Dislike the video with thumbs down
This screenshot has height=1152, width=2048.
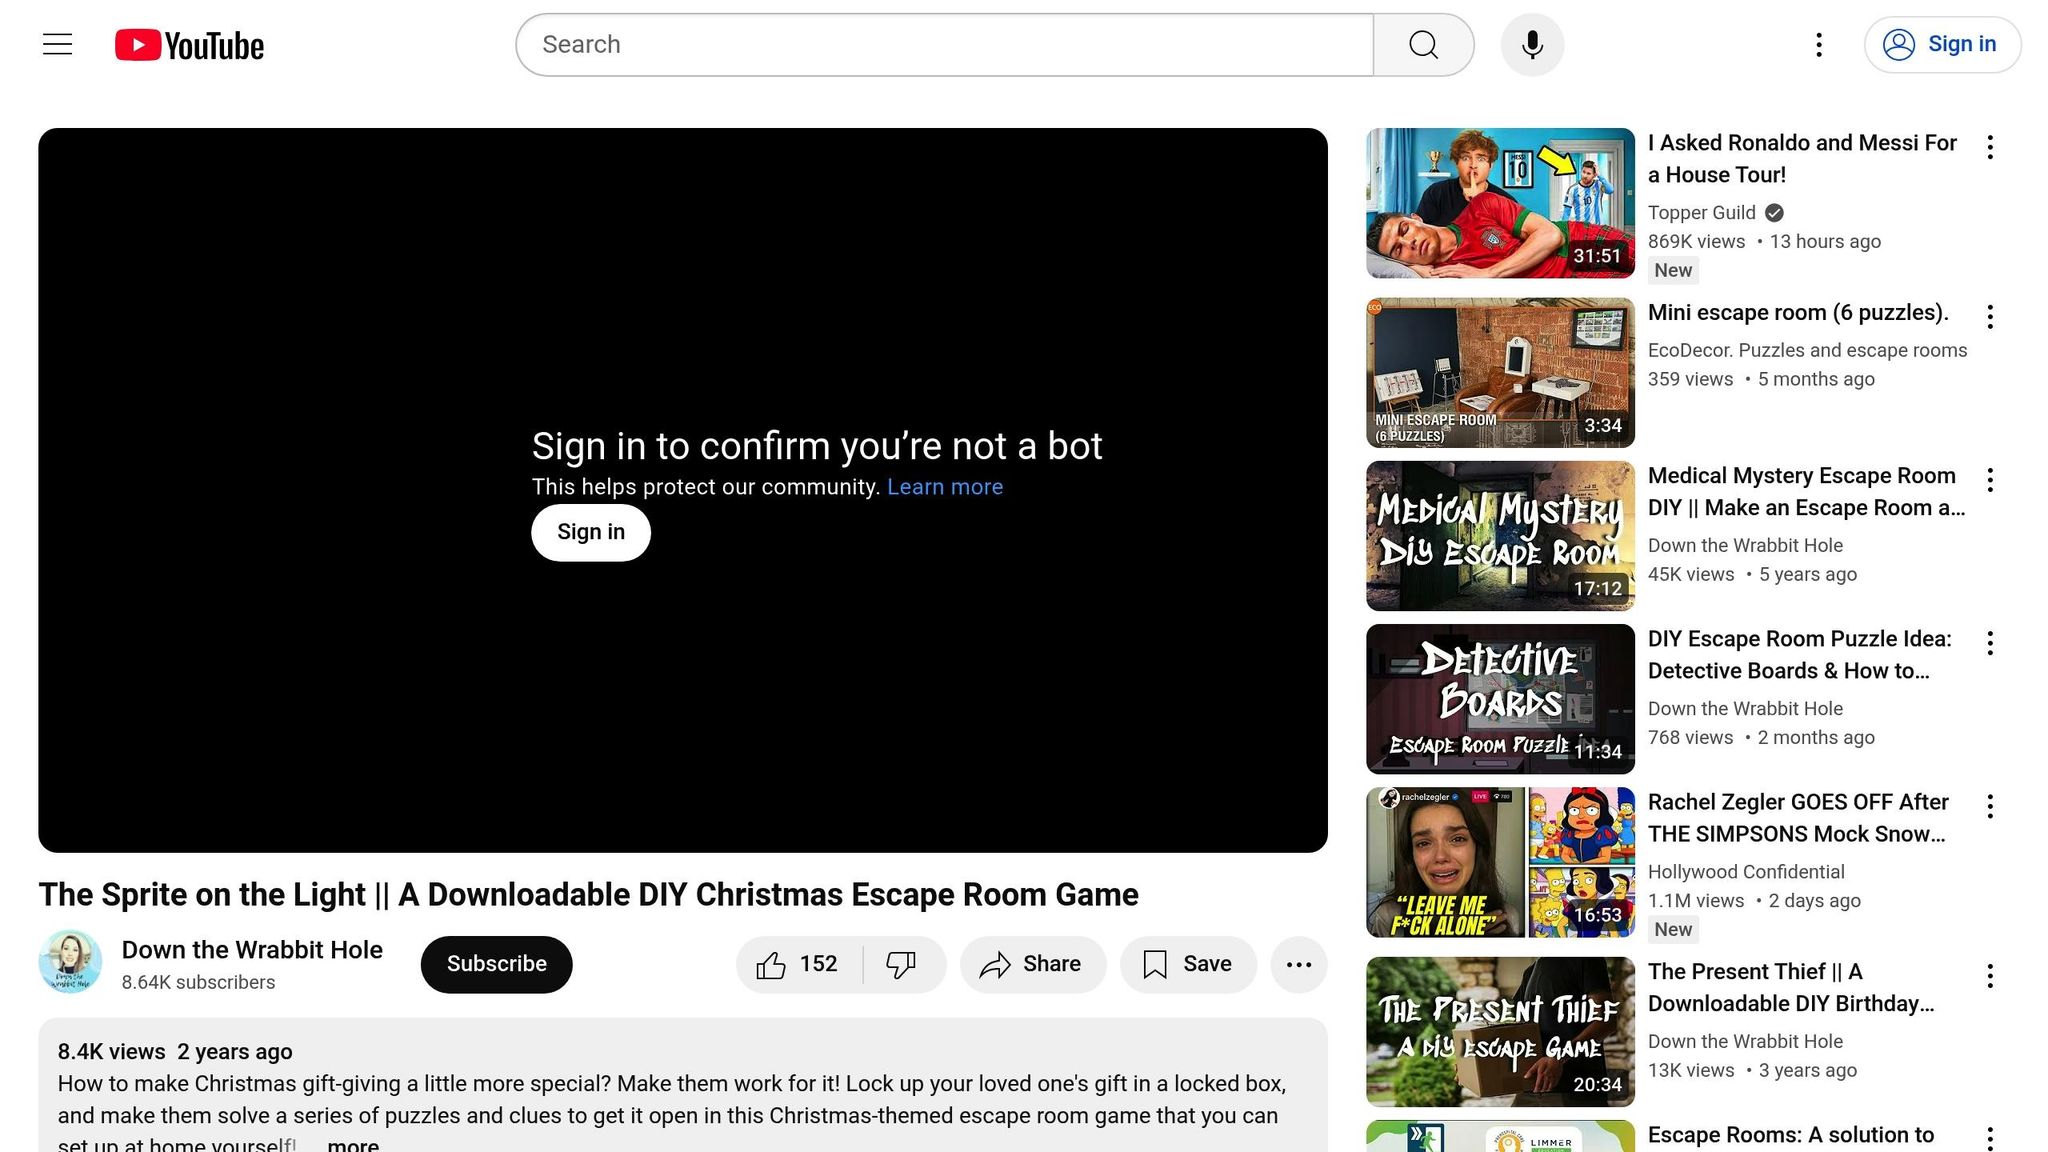(901, 964)
